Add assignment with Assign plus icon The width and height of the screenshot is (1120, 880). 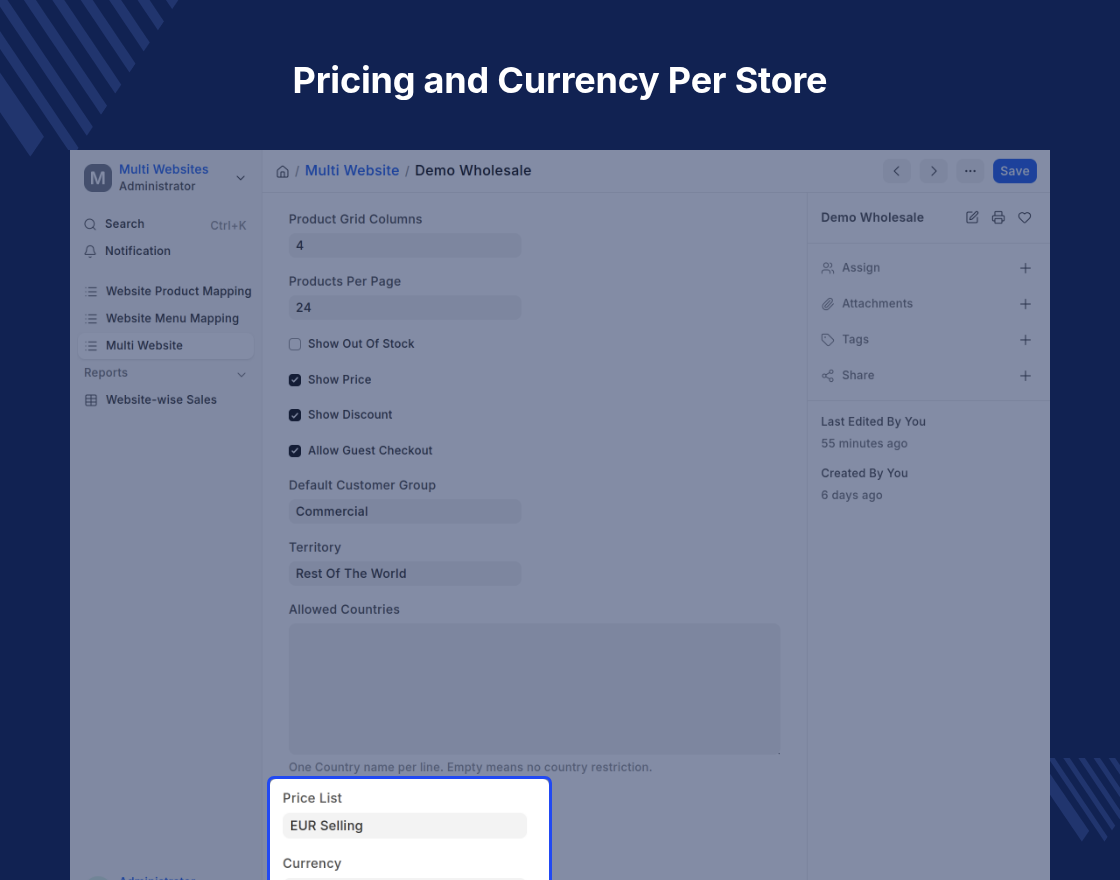coord(1025,268)
